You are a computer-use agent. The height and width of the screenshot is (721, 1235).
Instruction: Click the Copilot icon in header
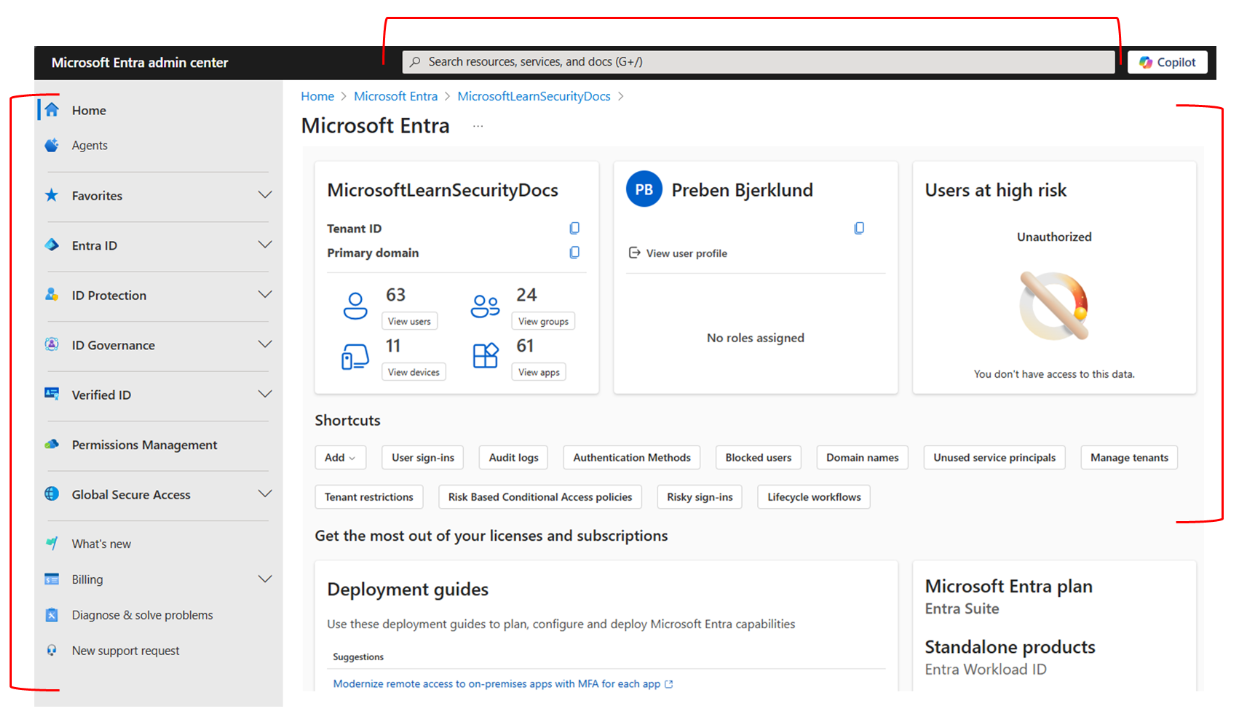coord(1146,62)
